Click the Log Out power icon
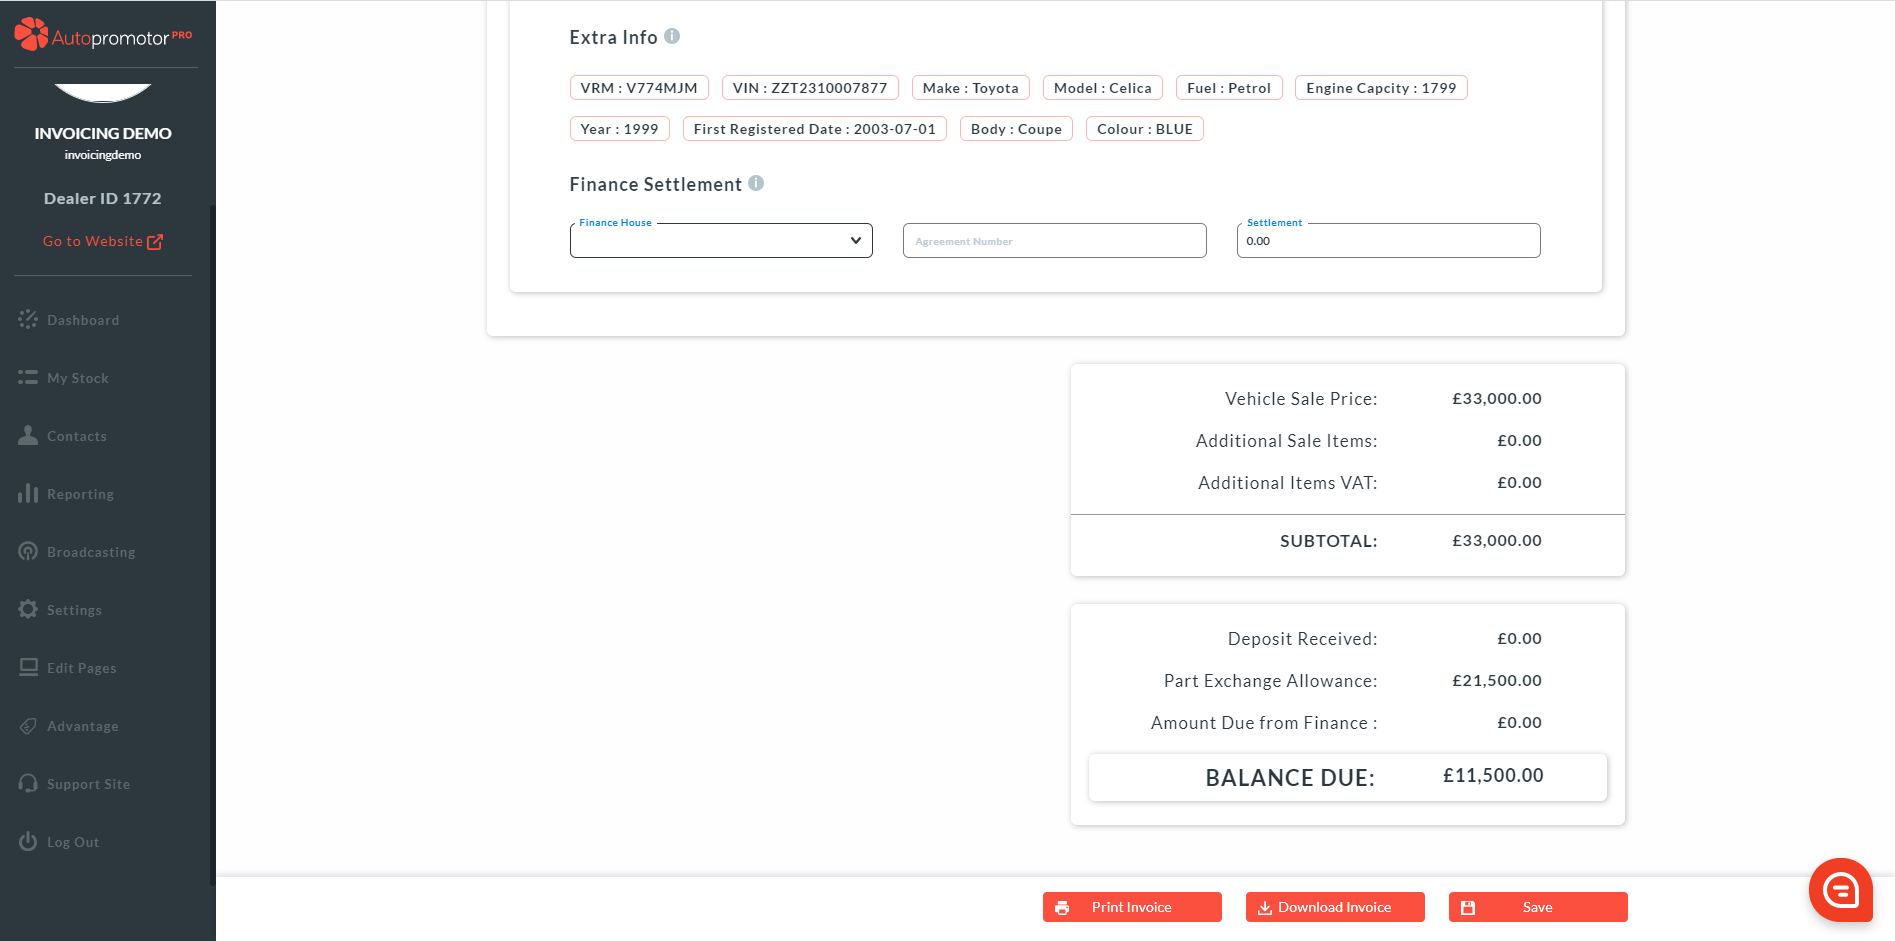 pyautogui.click(x=28, y=842)
